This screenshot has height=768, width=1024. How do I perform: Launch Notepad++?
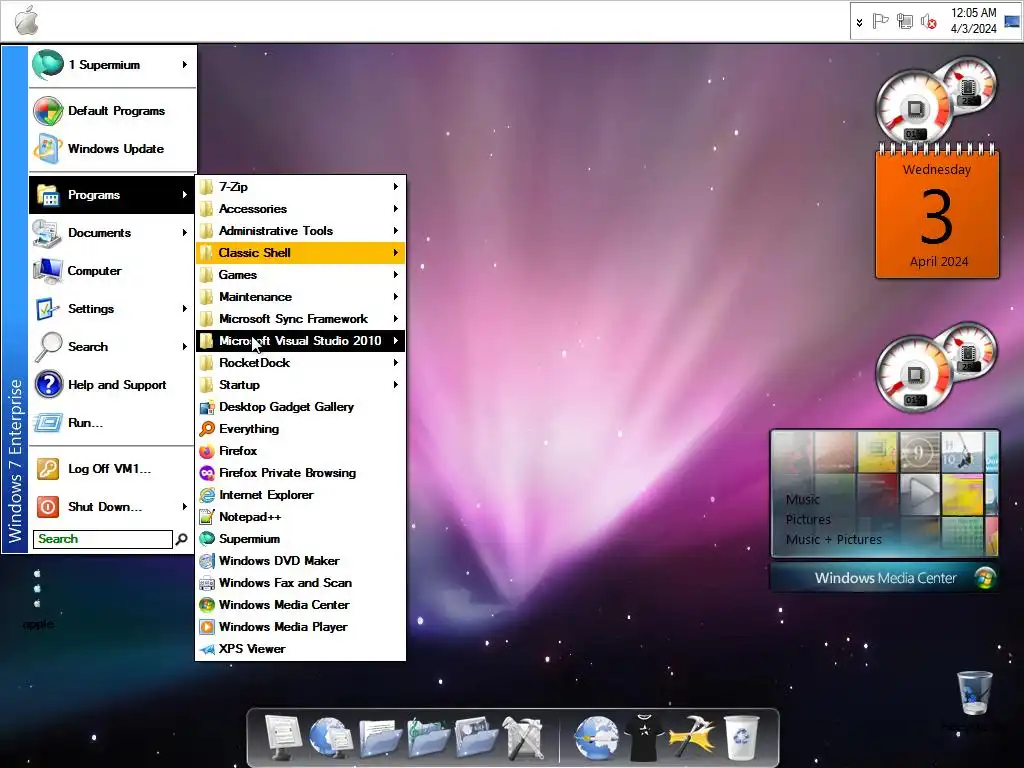pyautogui.click(x=300, y=517)
